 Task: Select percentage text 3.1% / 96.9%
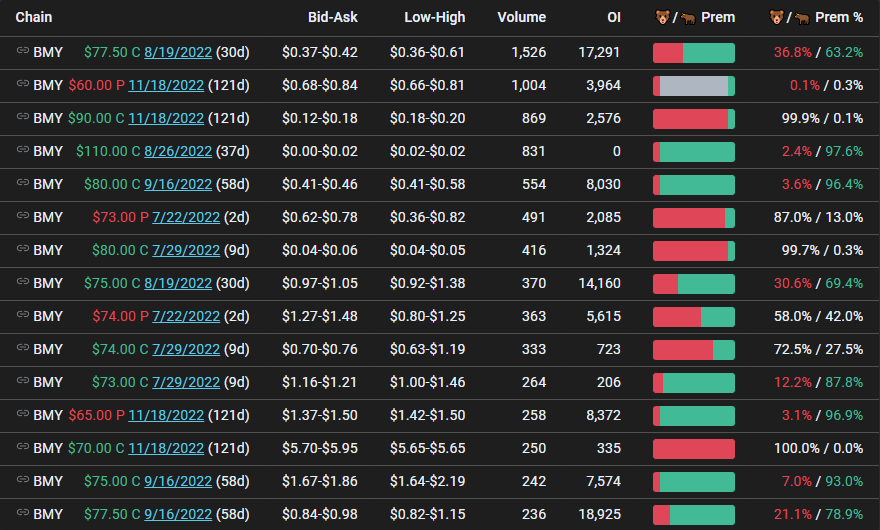[x=822, y=415]
